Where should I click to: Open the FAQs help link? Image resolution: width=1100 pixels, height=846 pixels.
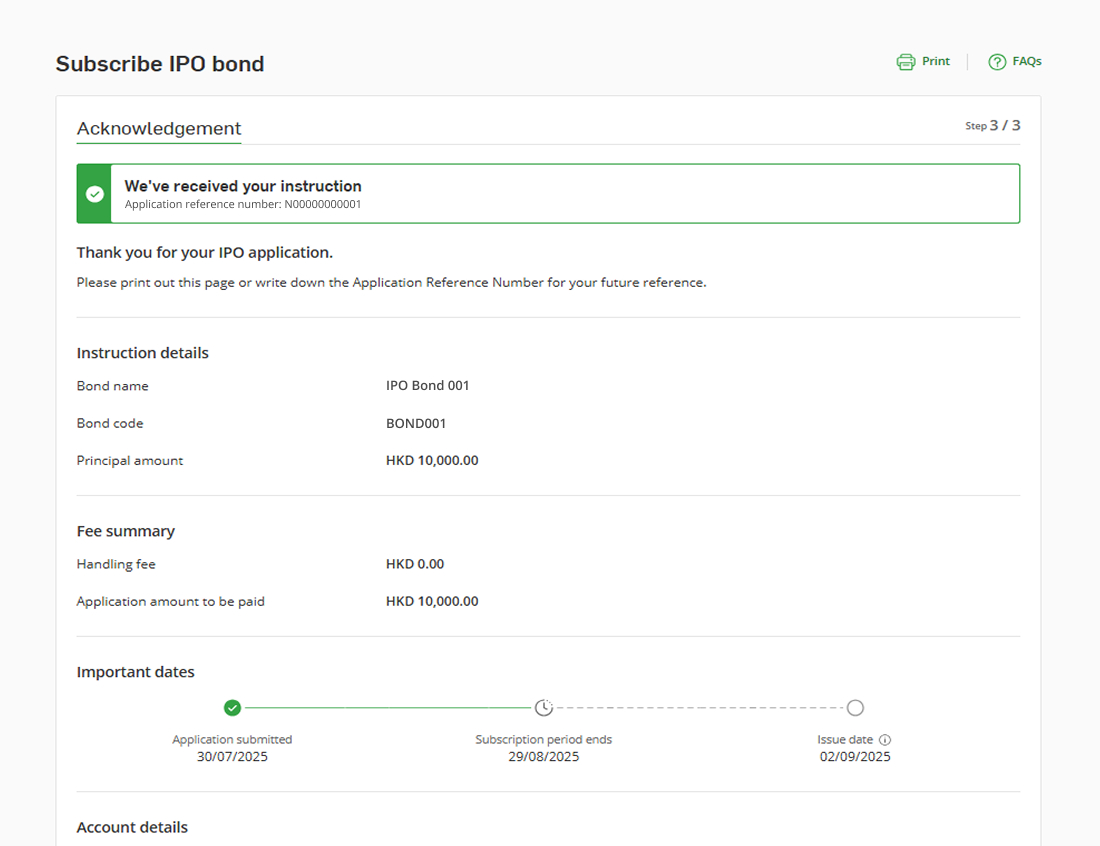pyautogui.click(x=1015, y=61)
